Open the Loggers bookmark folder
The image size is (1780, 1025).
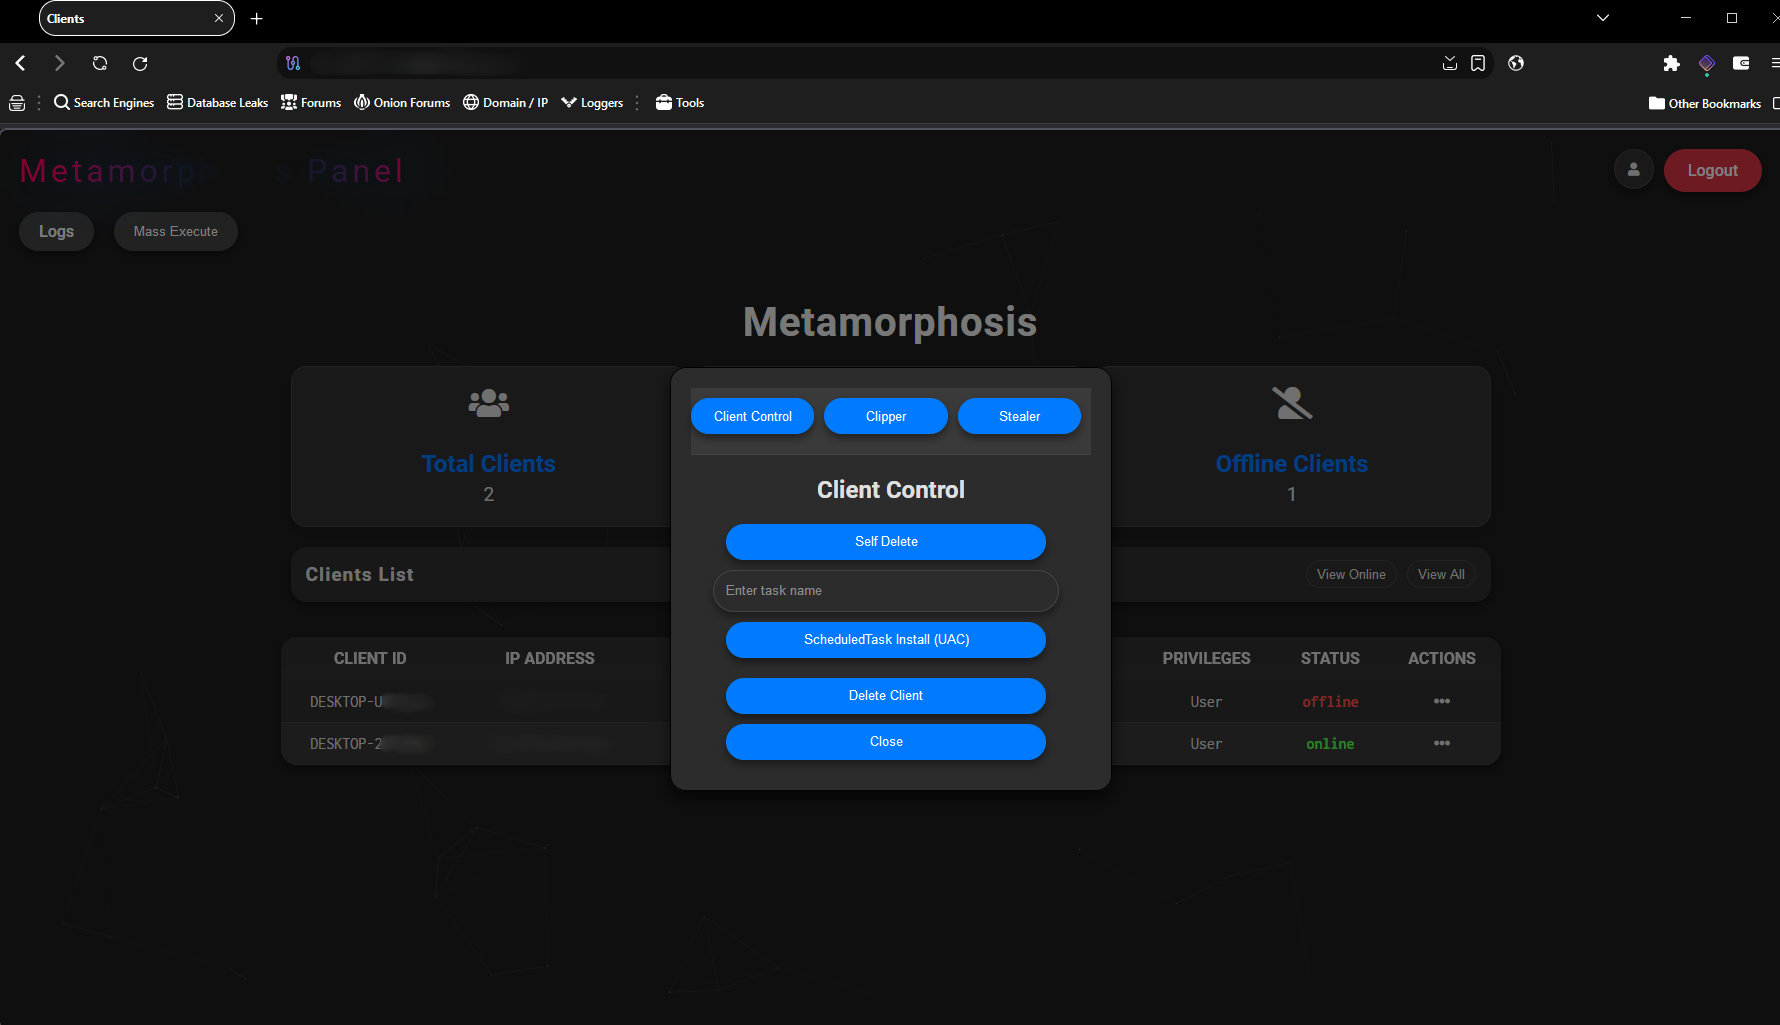592,103
